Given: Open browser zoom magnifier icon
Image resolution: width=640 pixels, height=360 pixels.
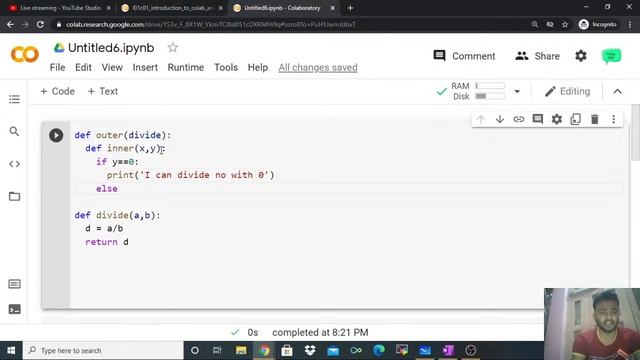Looking at the screenshot, I should coord(535,24).
